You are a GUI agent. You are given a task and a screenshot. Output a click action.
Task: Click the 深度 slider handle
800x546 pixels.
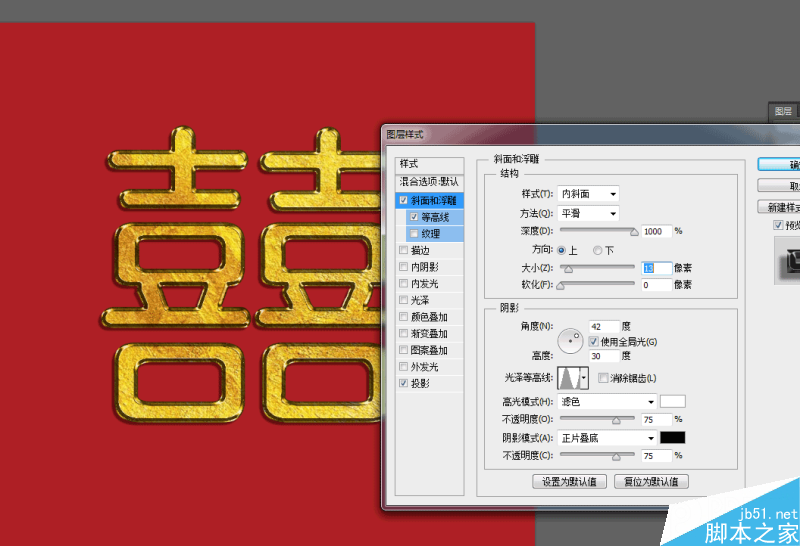pos(634,232)
